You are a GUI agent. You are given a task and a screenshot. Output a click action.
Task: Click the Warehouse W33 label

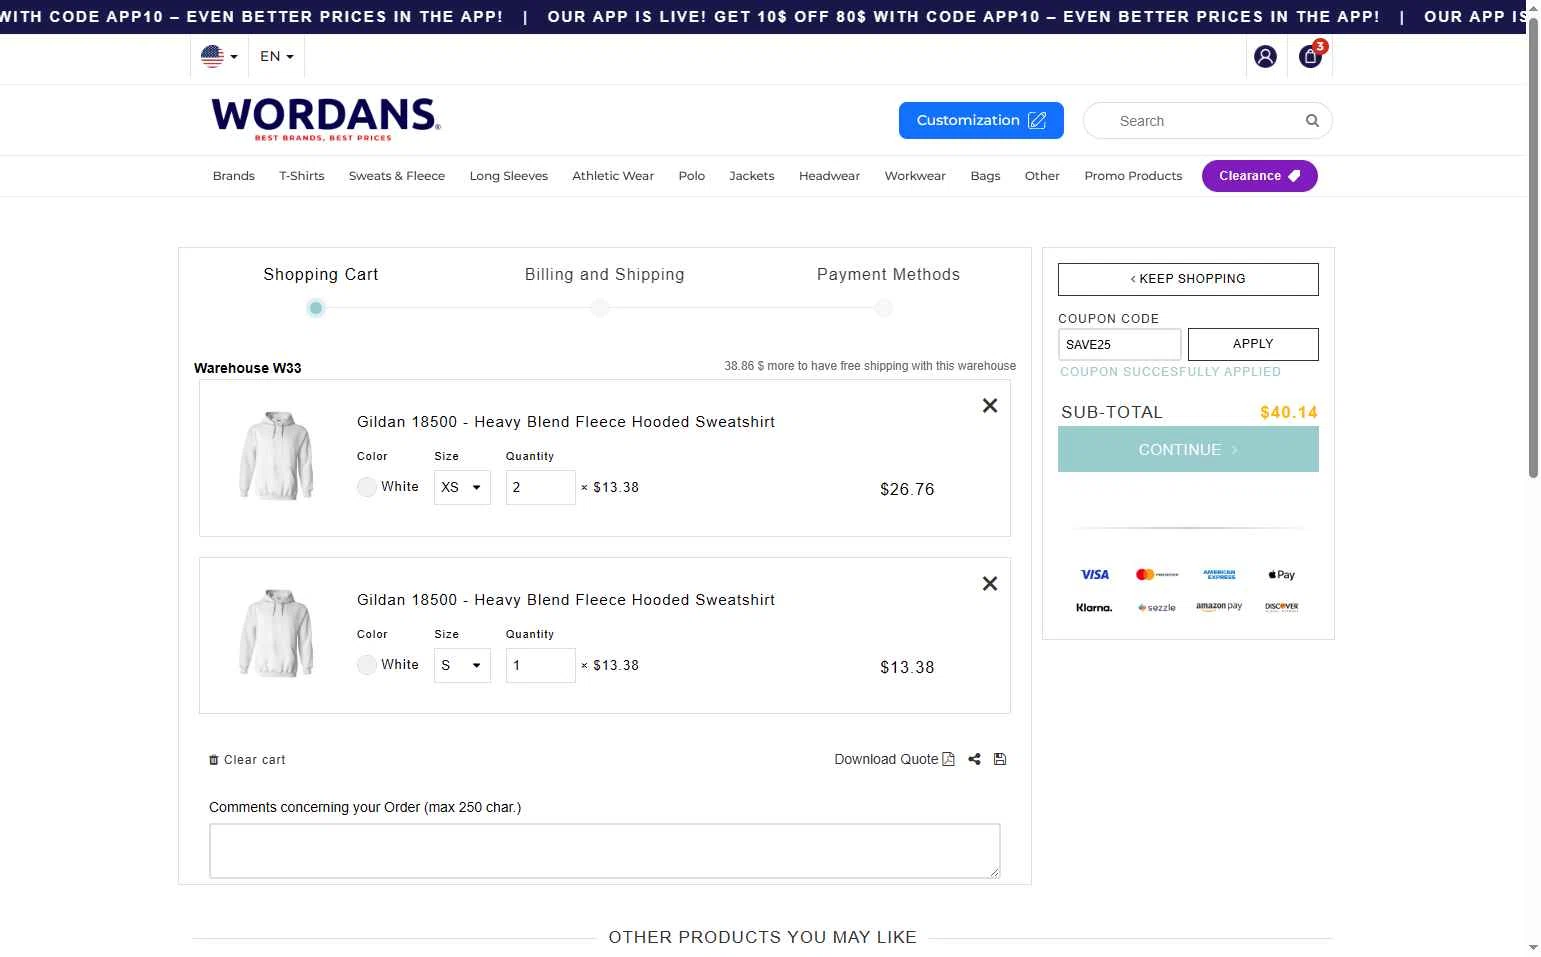247,368
